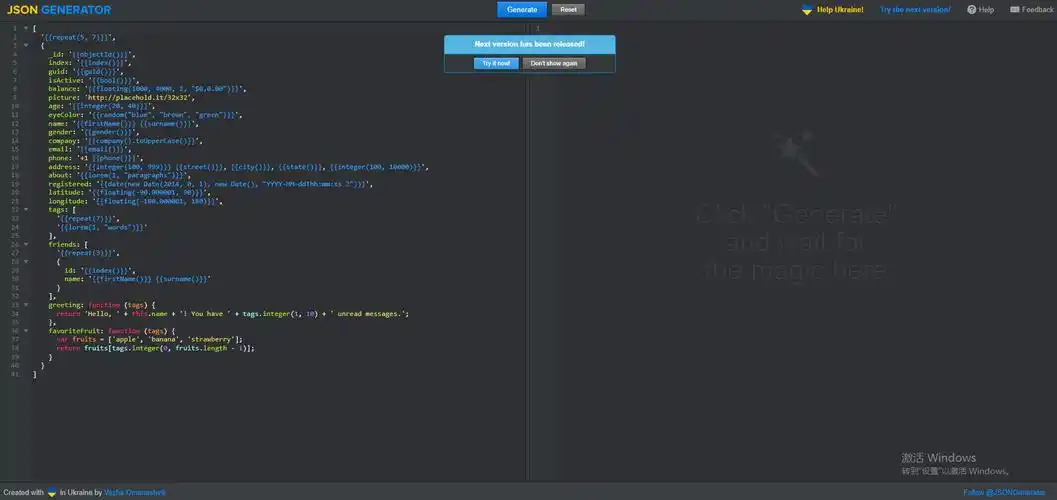Image resolution: width=1057 pixels, height=500 pixels.
Task: Click the Ukraine heart icon in the footer
Action: [52, 492]
